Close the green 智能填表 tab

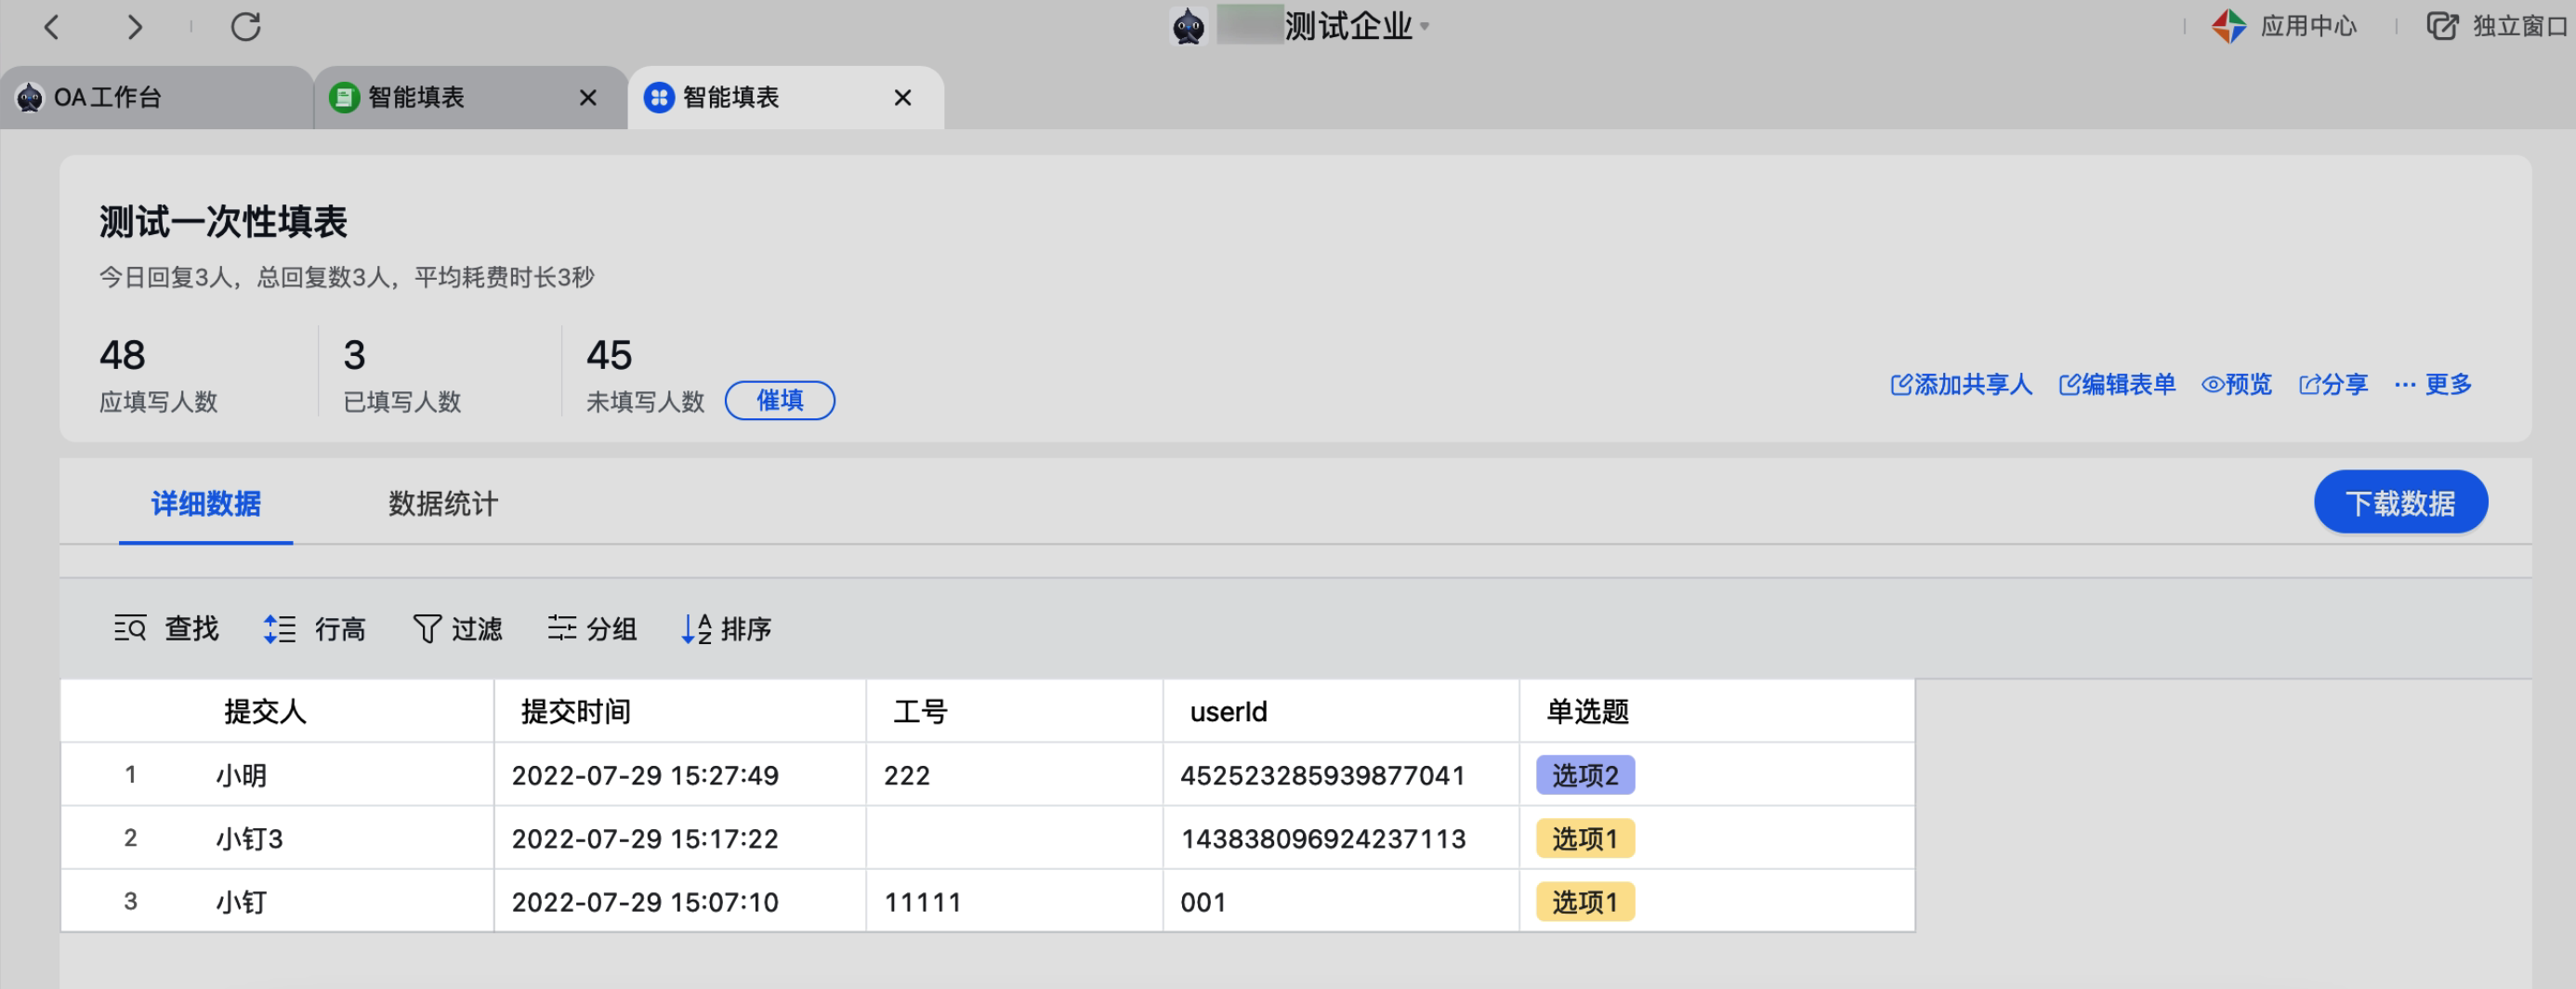tap(588, 97)
